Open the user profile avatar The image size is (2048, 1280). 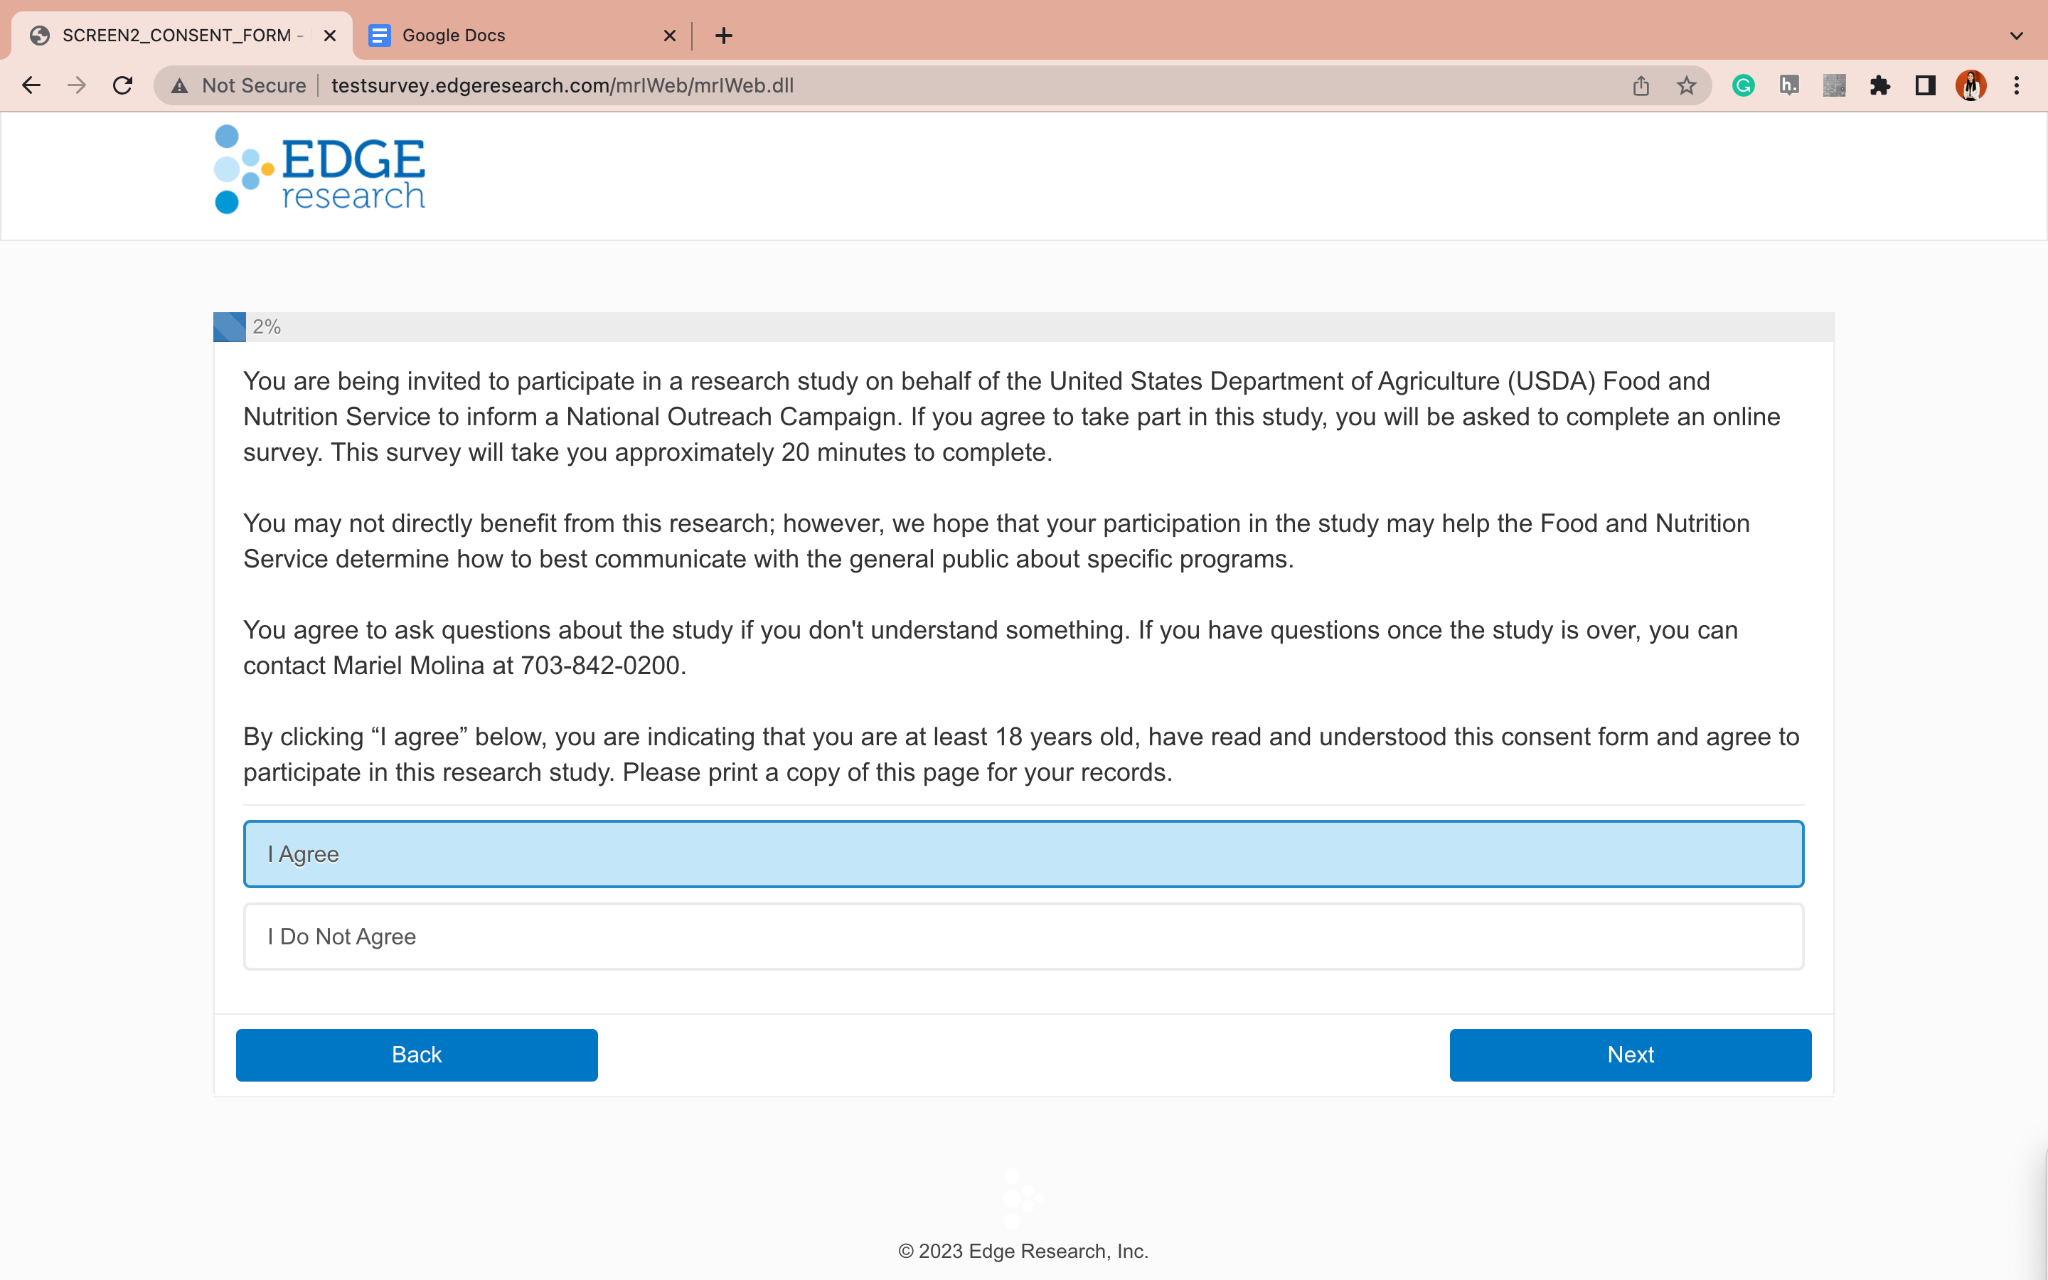tap(1970, 86)
